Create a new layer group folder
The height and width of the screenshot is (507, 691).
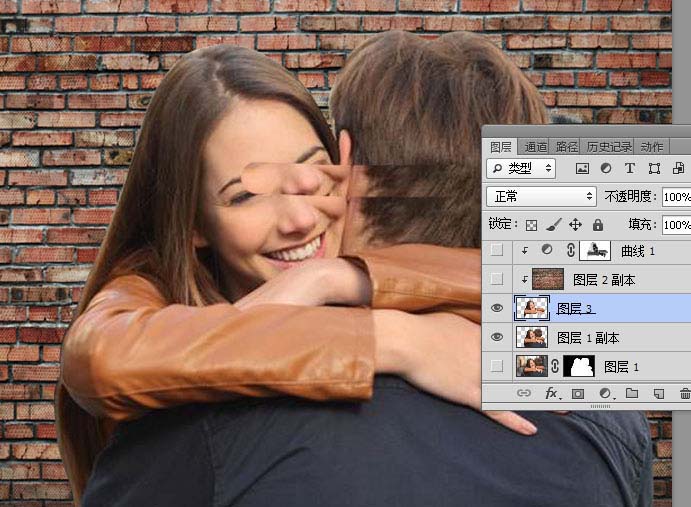click(x=632, y=393)
